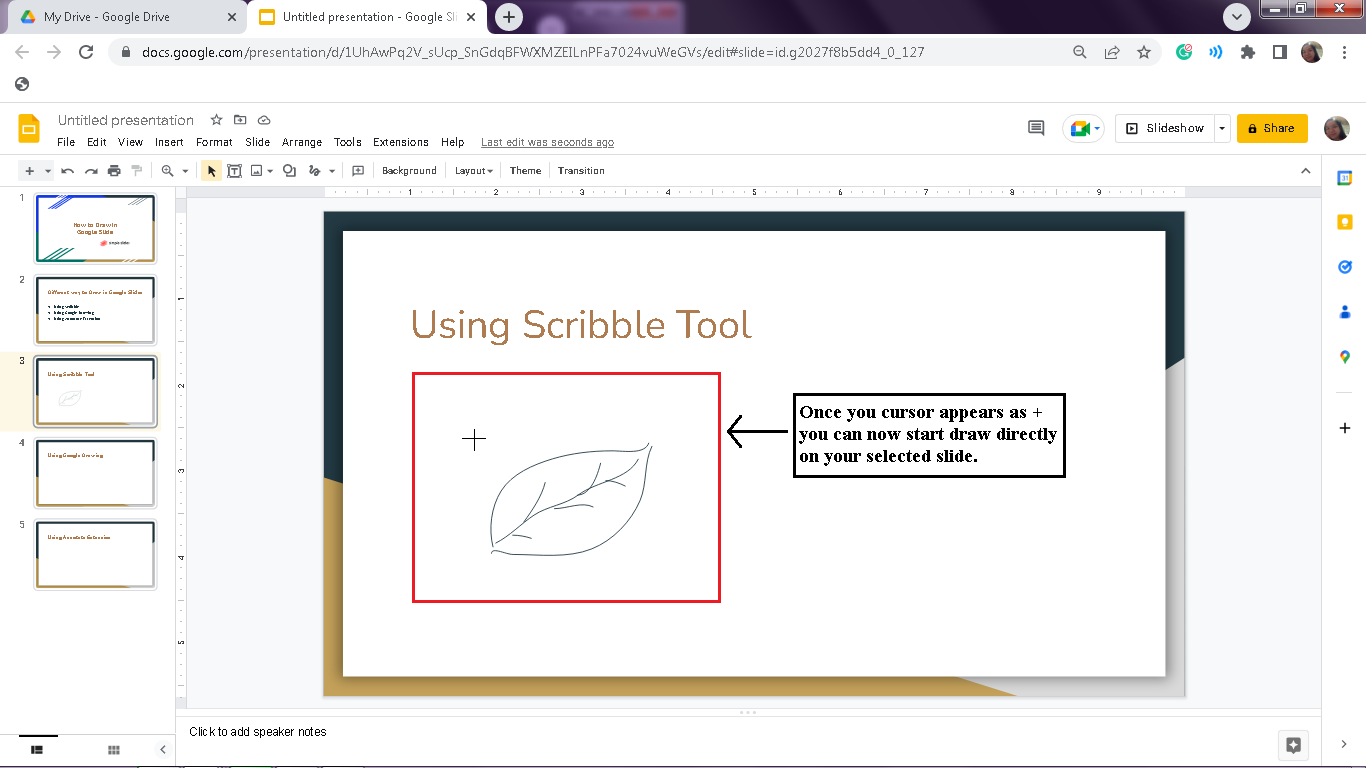Select the Shape tool

click(x=289, y=171)
